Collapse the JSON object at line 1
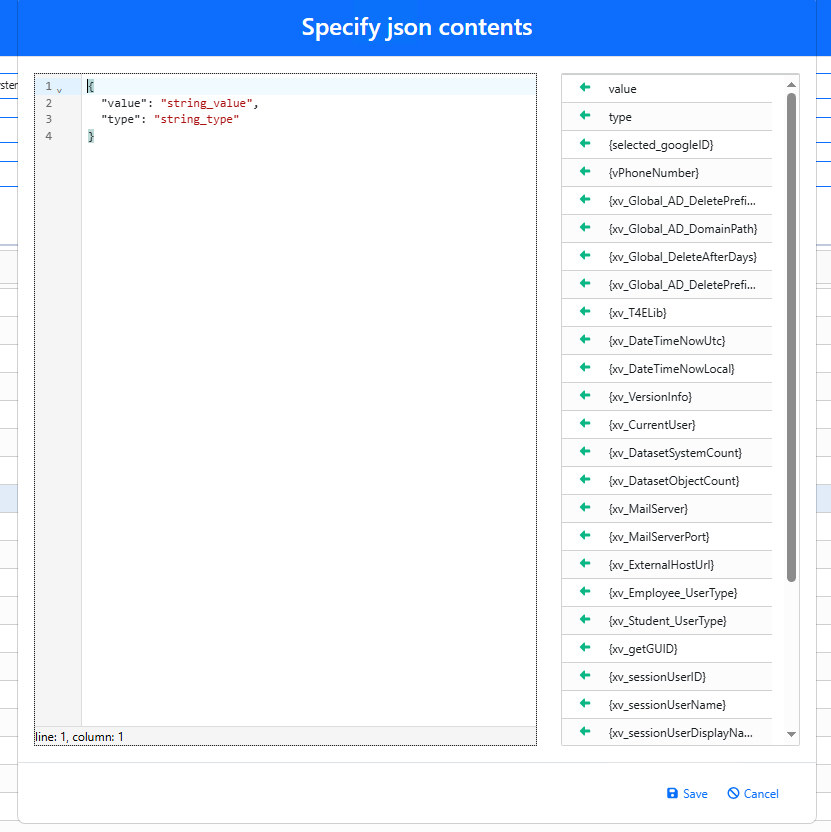 pyautogui.click(x=59, y=90)
